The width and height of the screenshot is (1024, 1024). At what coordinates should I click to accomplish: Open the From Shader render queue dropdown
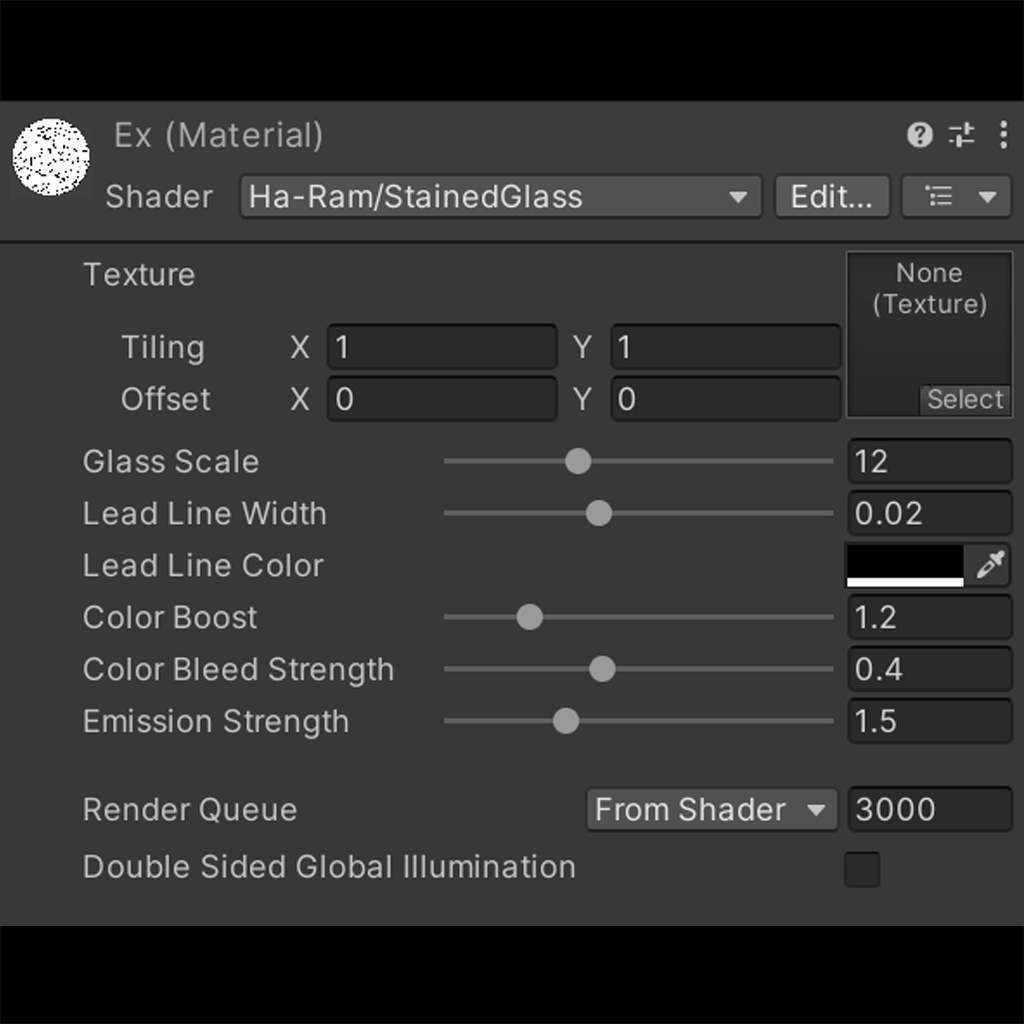click(x=710, y=810)
